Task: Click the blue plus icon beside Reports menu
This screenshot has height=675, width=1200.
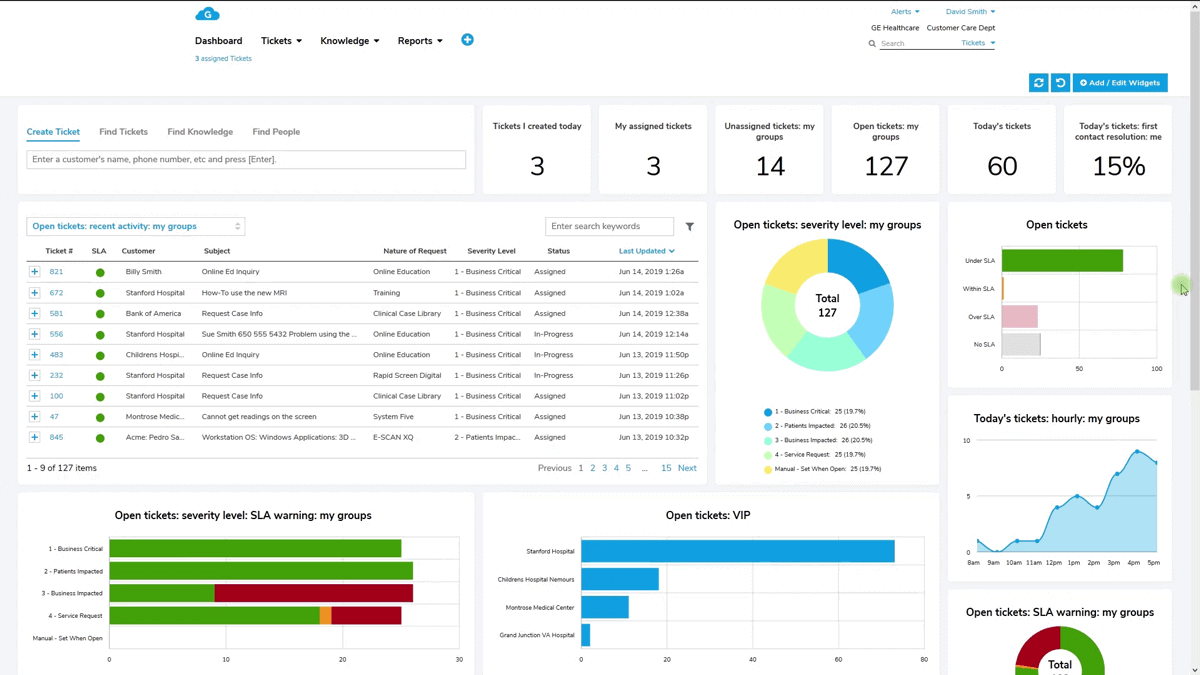Action: click(x=466, y=40)
